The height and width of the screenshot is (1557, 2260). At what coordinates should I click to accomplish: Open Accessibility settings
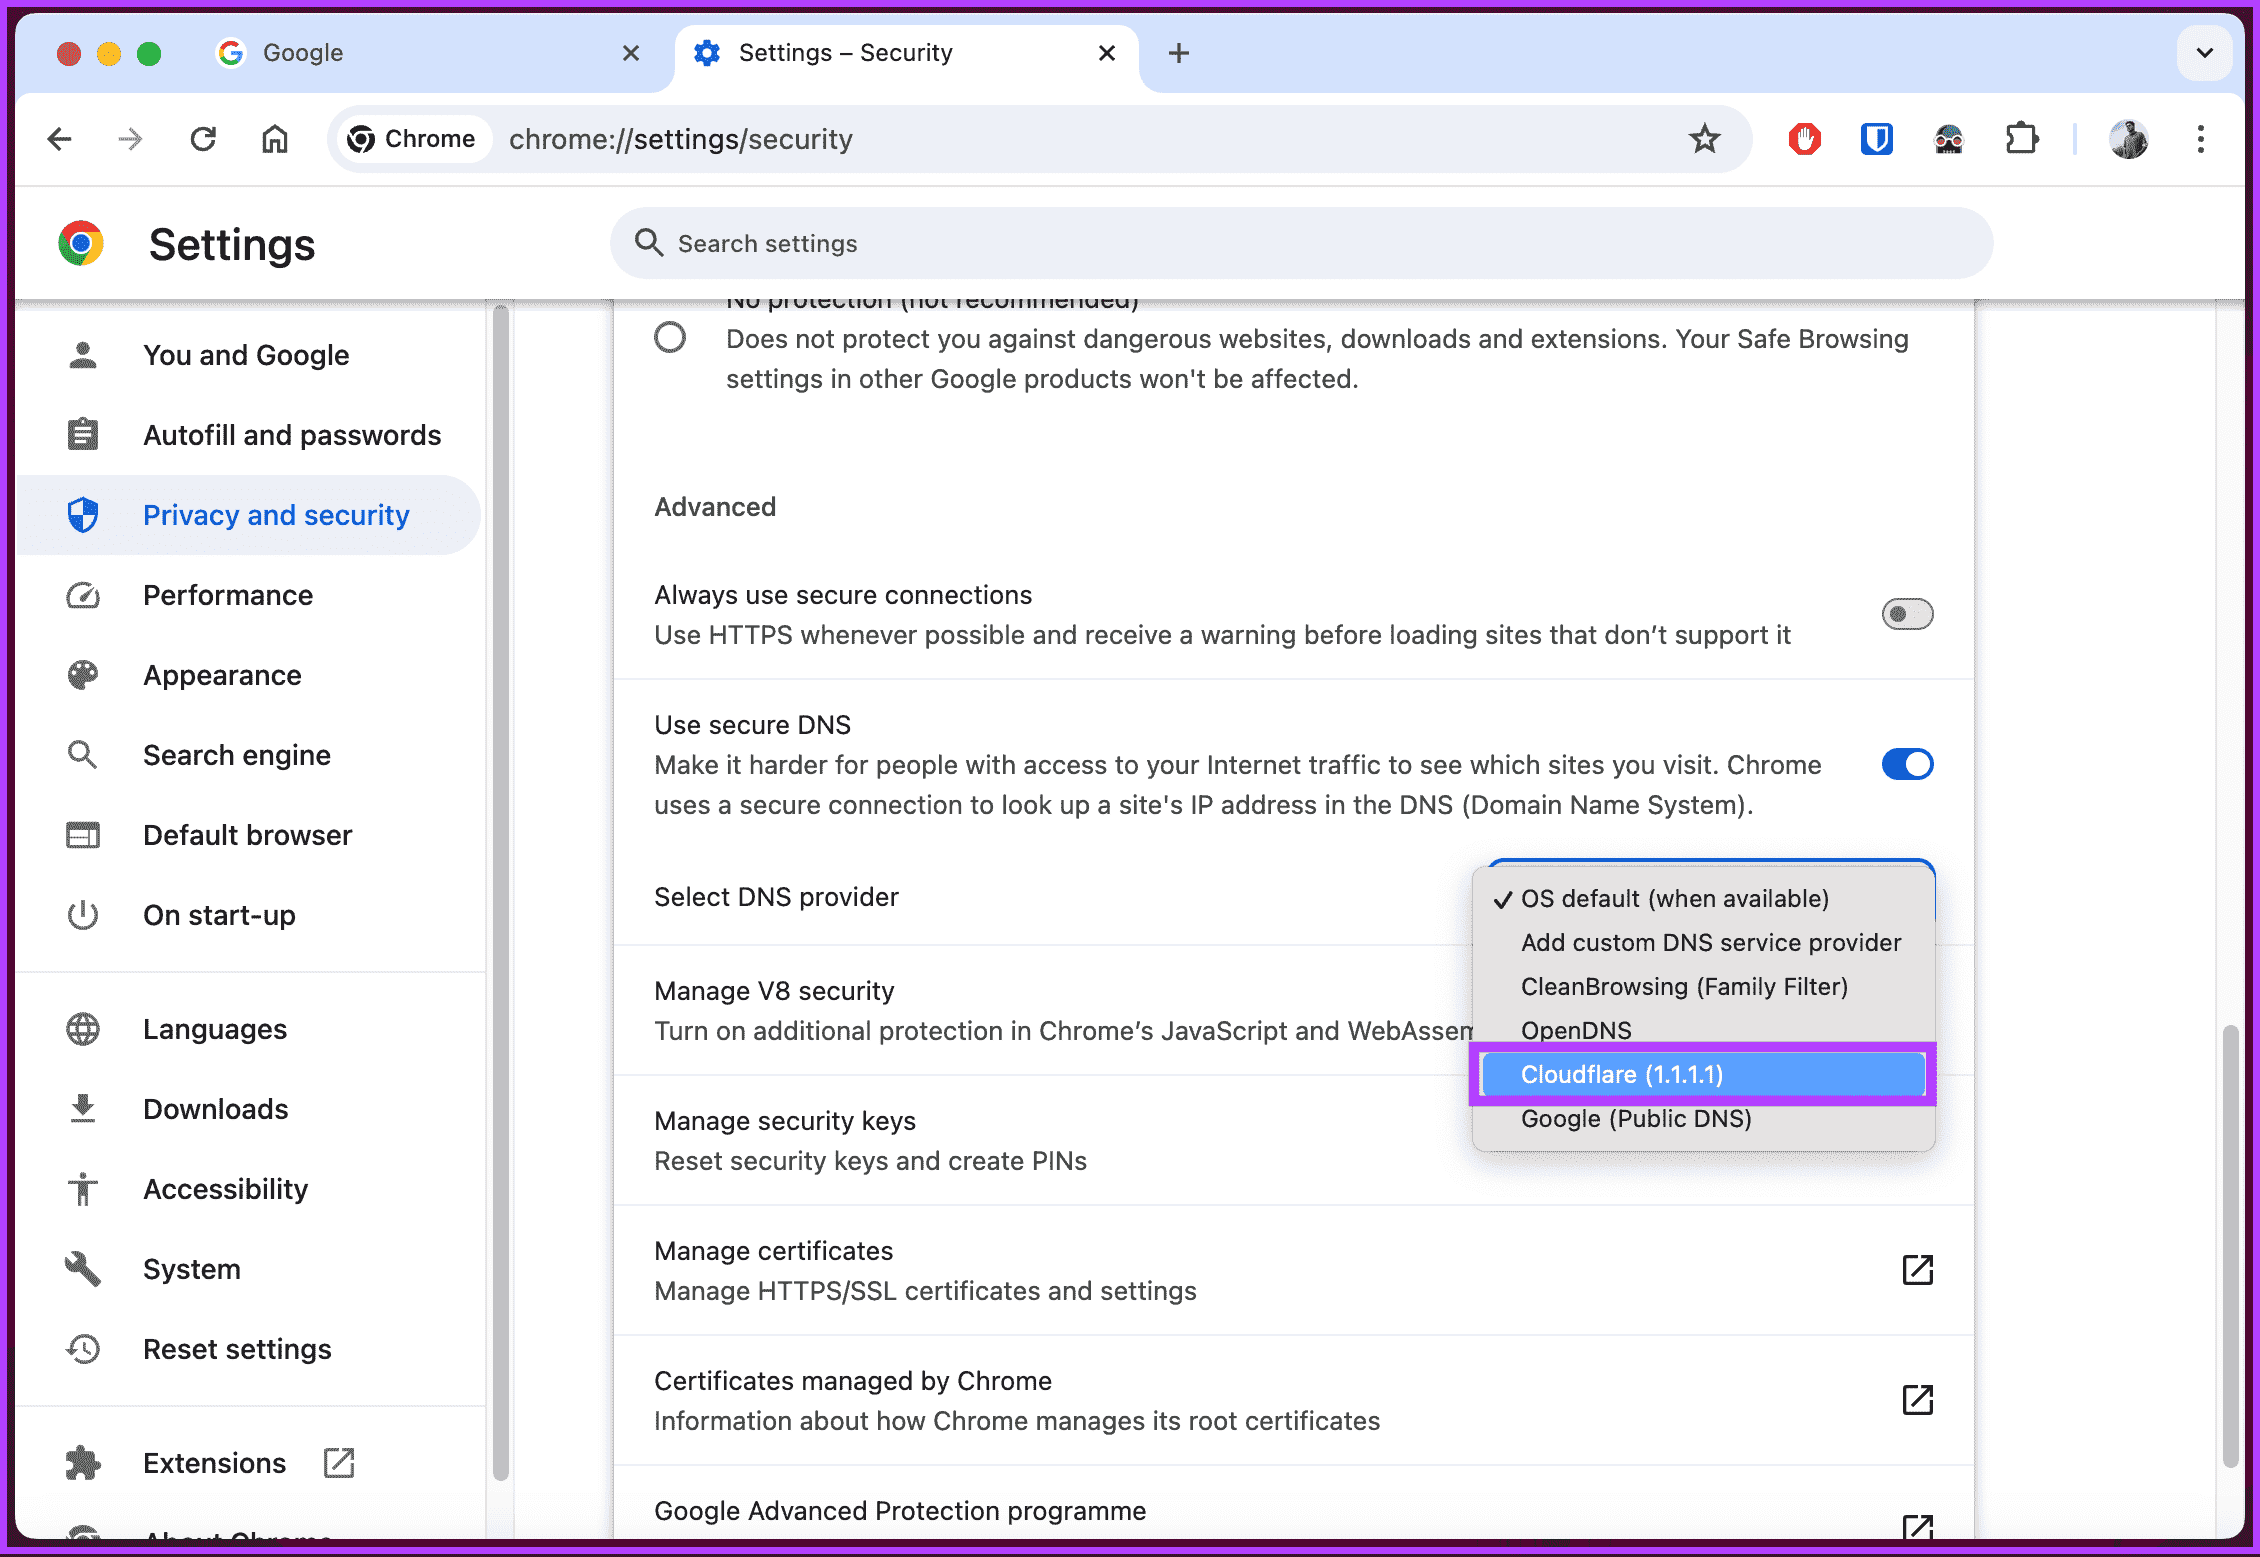[250, 1189]
